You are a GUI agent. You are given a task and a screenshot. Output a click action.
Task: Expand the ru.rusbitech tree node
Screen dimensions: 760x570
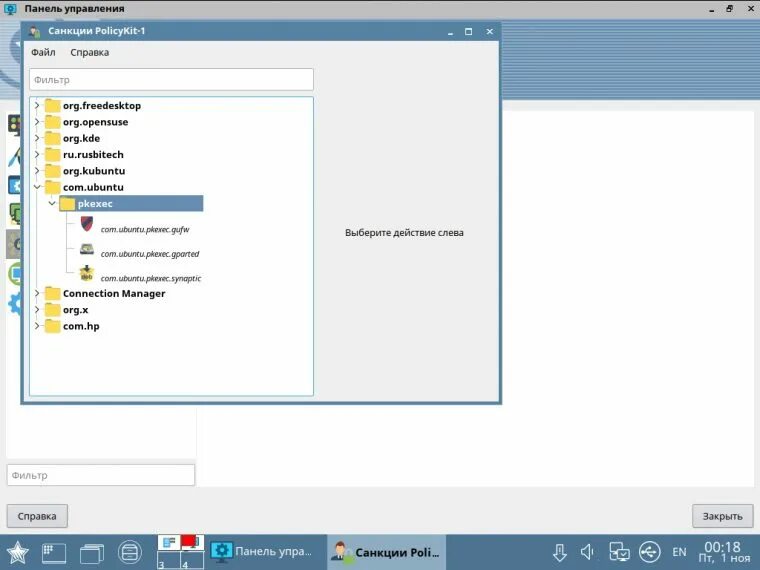(x=37, y=155)
